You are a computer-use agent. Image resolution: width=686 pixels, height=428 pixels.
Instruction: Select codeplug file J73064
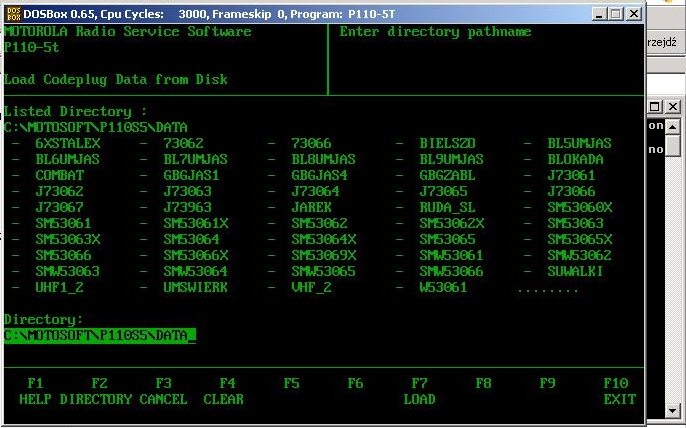pyautogui.click(x=315, y=191)
